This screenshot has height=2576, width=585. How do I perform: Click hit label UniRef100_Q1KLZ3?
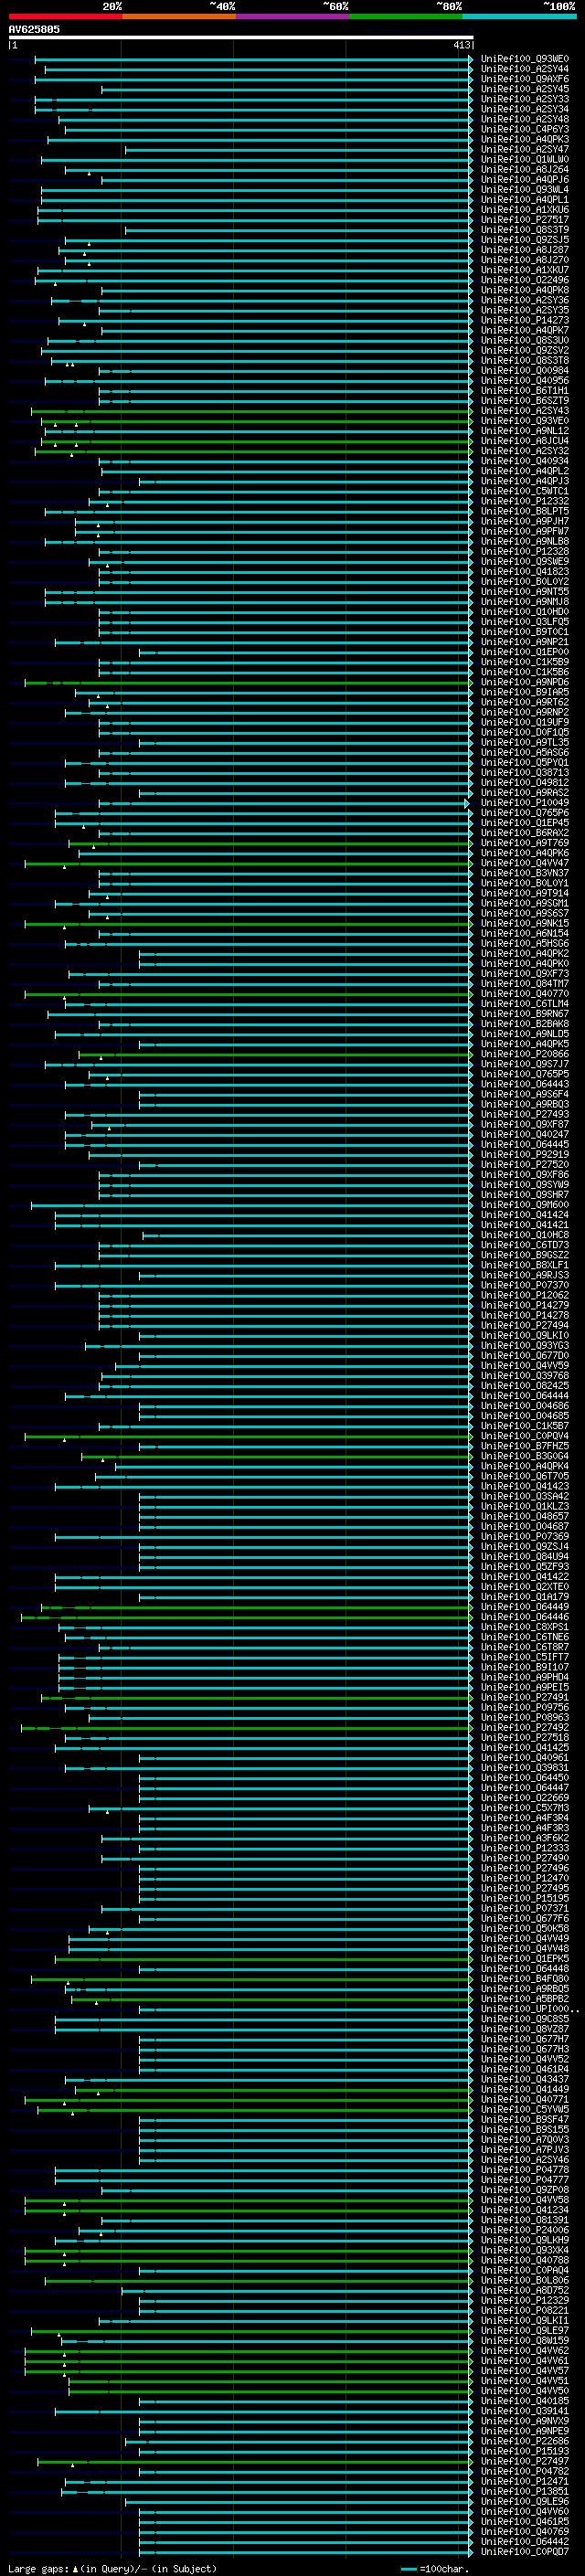coord(525,1506)
